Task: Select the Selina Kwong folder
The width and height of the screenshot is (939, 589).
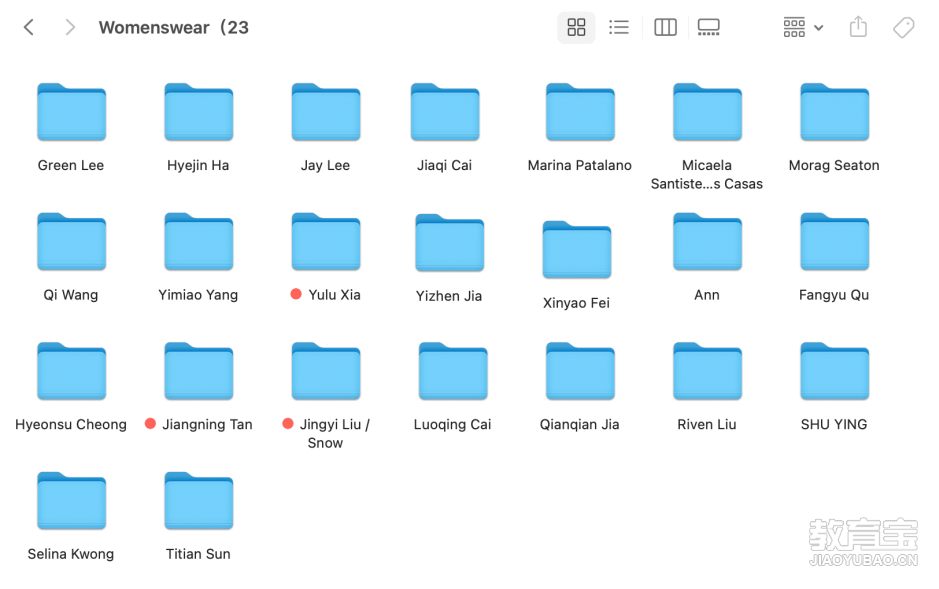Action: tap(71, 501)
